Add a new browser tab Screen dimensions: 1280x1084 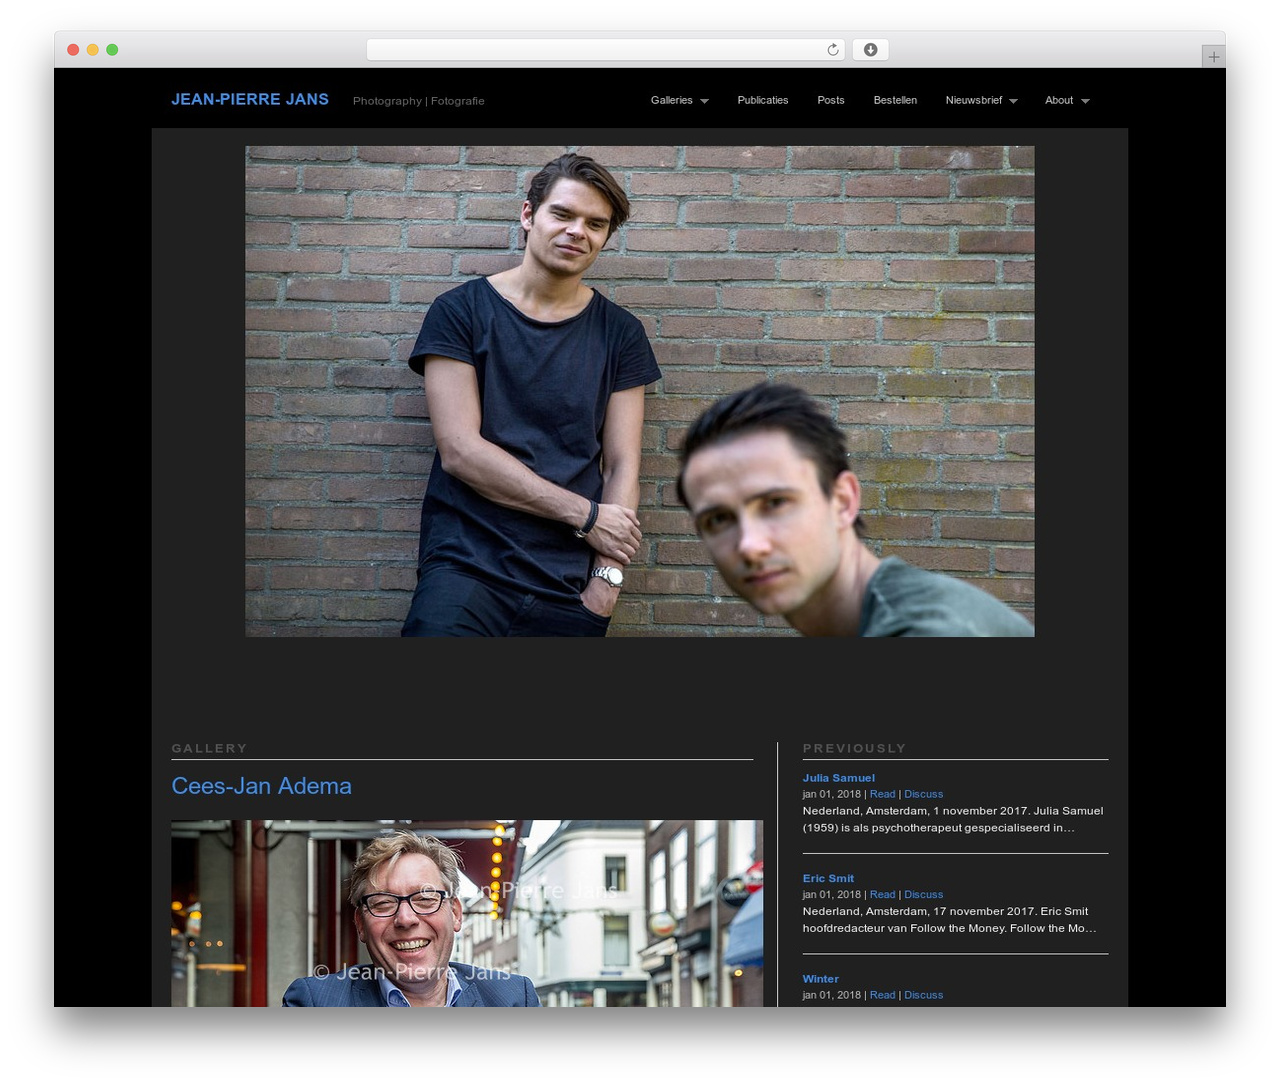(x=1213, y=57)
